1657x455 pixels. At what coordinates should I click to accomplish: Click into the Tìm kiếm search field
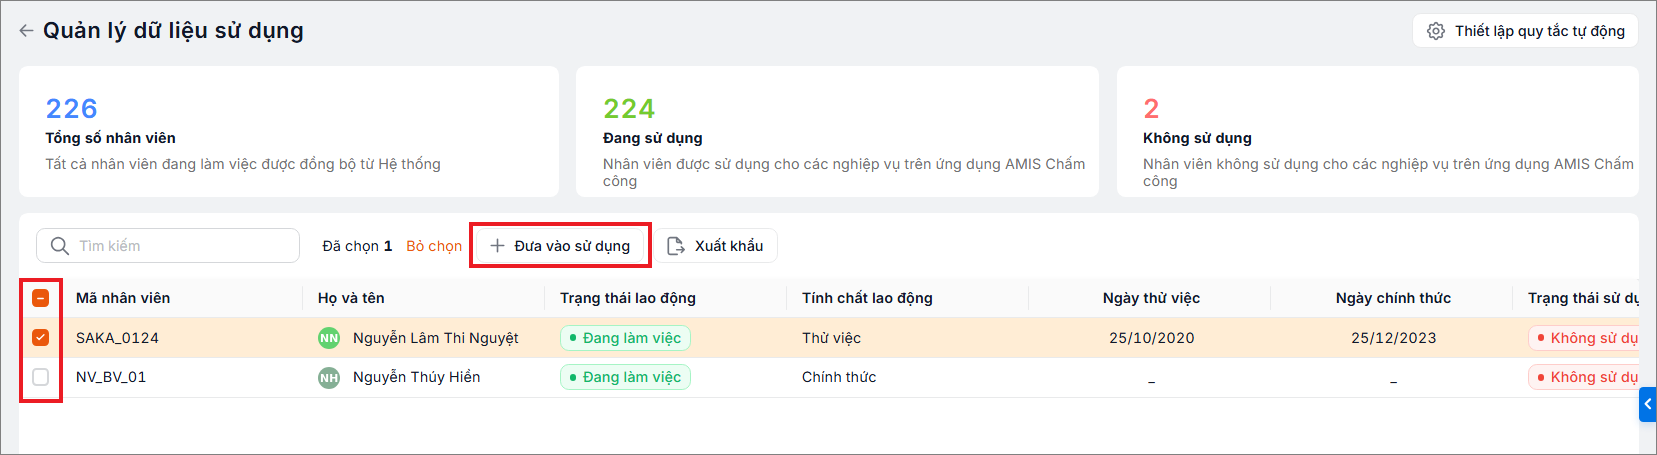tap(168, 246)
